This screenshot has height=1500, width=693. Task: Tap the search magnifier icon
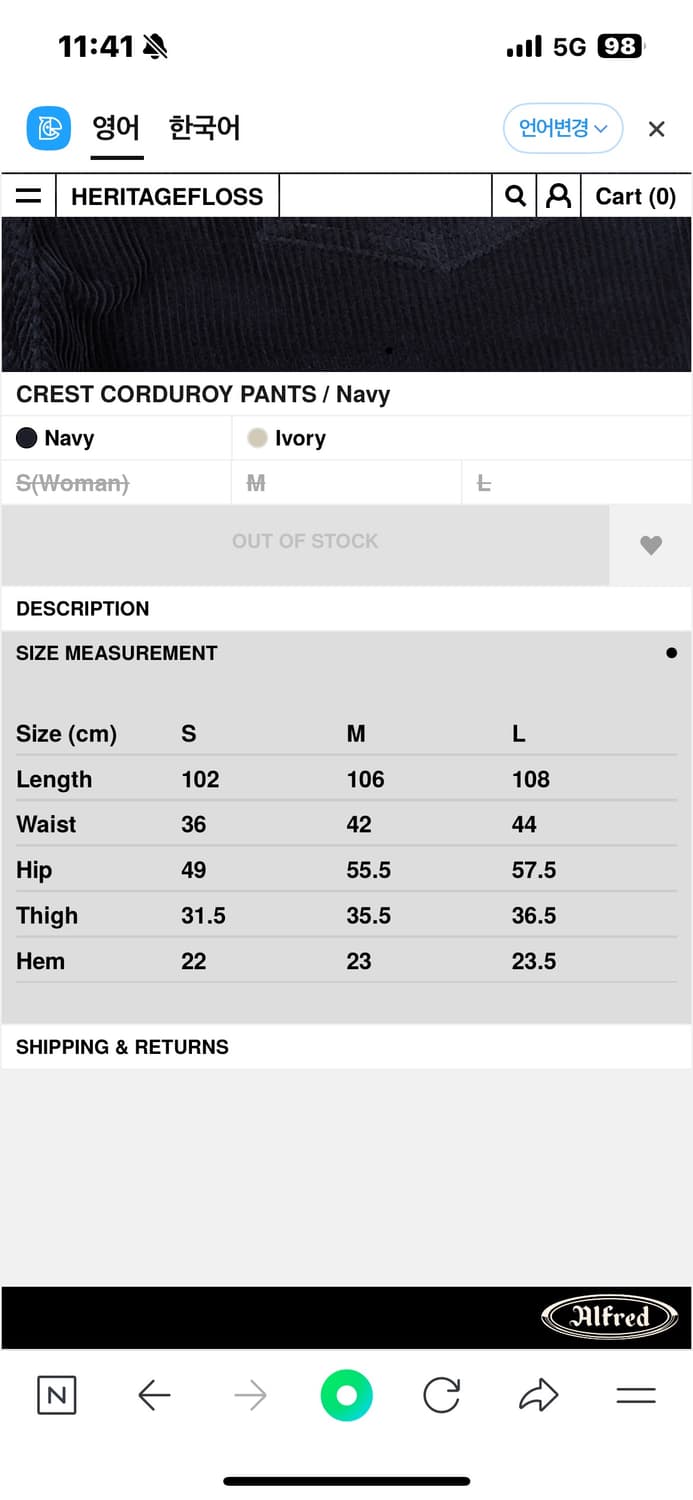[x=515, y=196]
